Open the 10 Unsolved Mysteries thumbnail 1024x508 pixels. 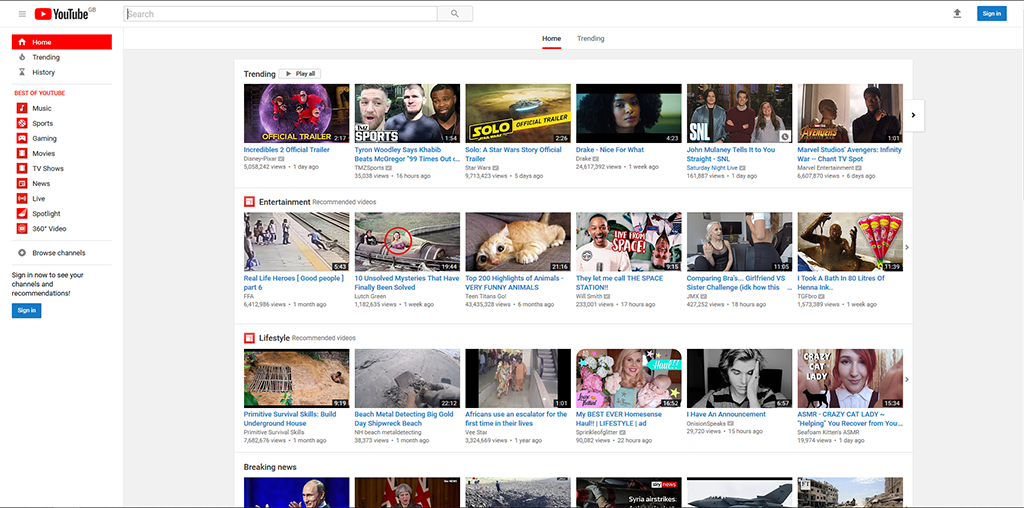tap(408, 242)
